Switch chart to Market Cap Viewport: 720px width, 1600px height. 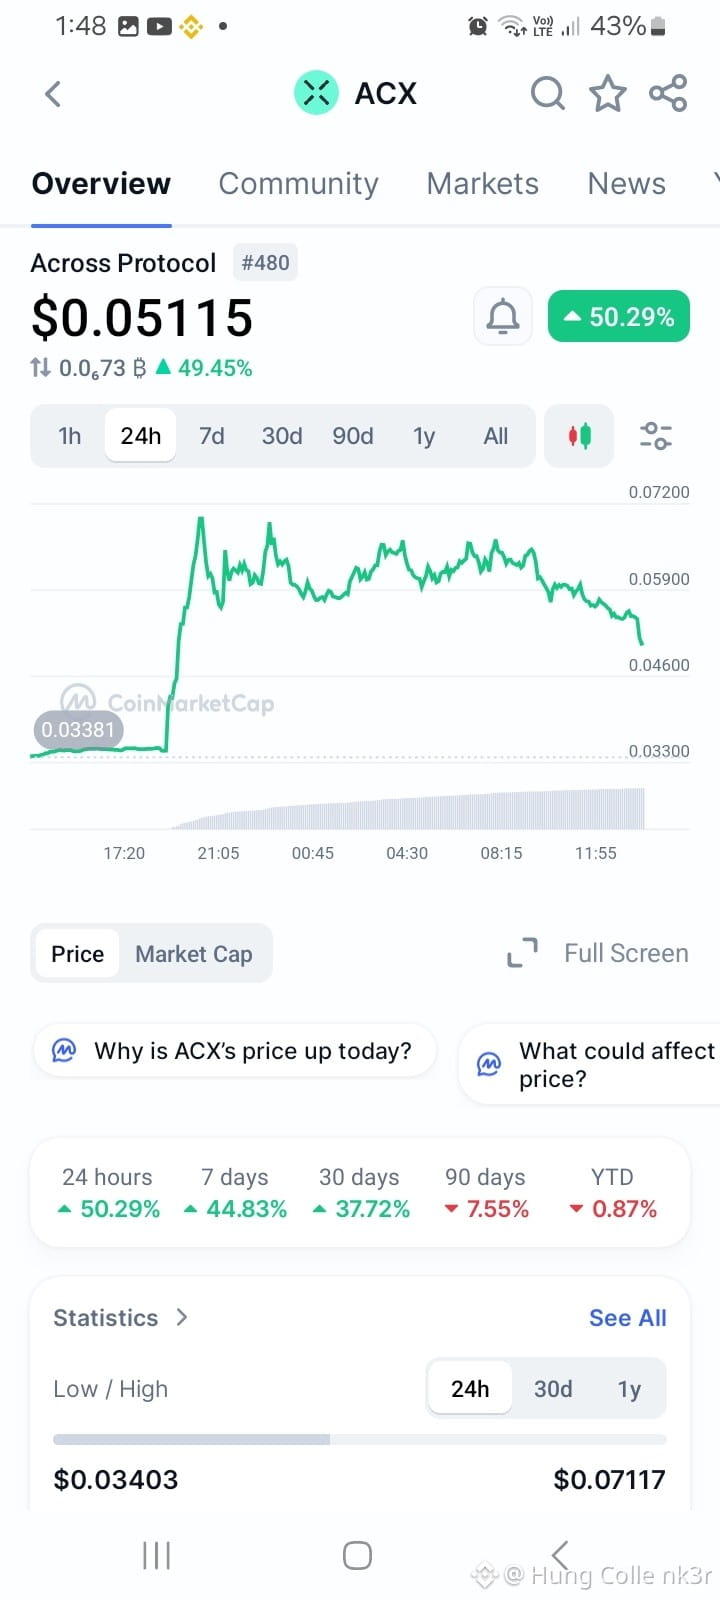coord(194,954)
